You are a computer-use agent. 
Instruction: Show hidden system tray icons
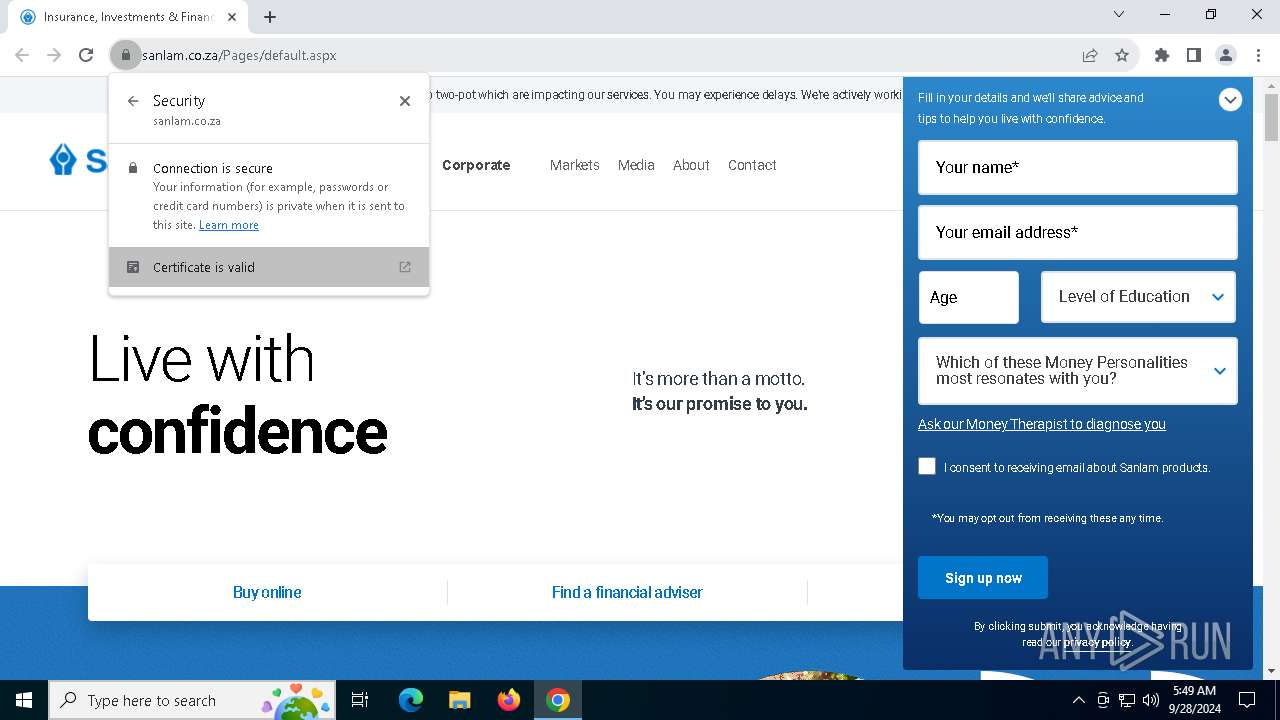click(1078, 700)
